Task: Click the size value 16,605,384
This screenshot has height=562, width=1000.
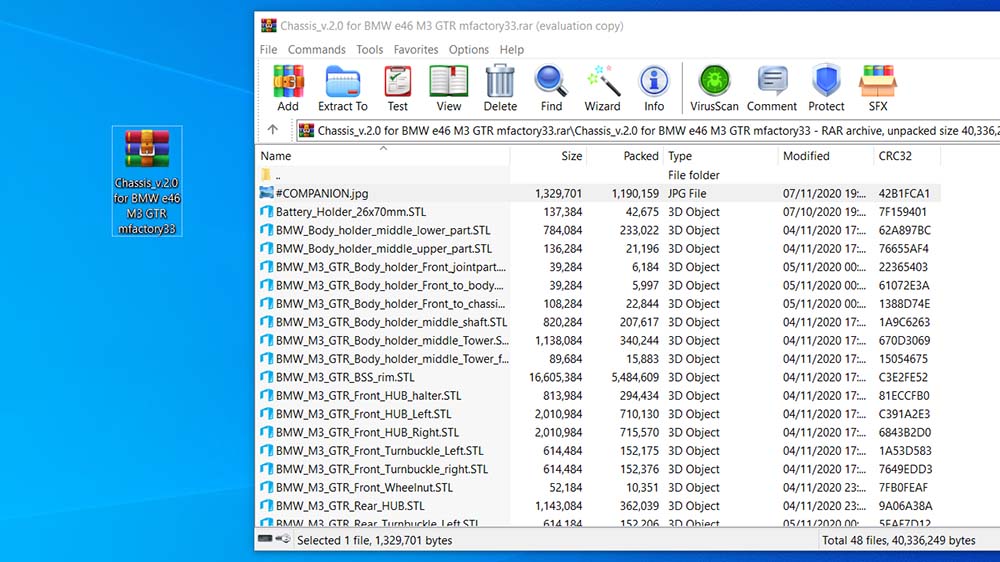Action: (x=555, y=378)
